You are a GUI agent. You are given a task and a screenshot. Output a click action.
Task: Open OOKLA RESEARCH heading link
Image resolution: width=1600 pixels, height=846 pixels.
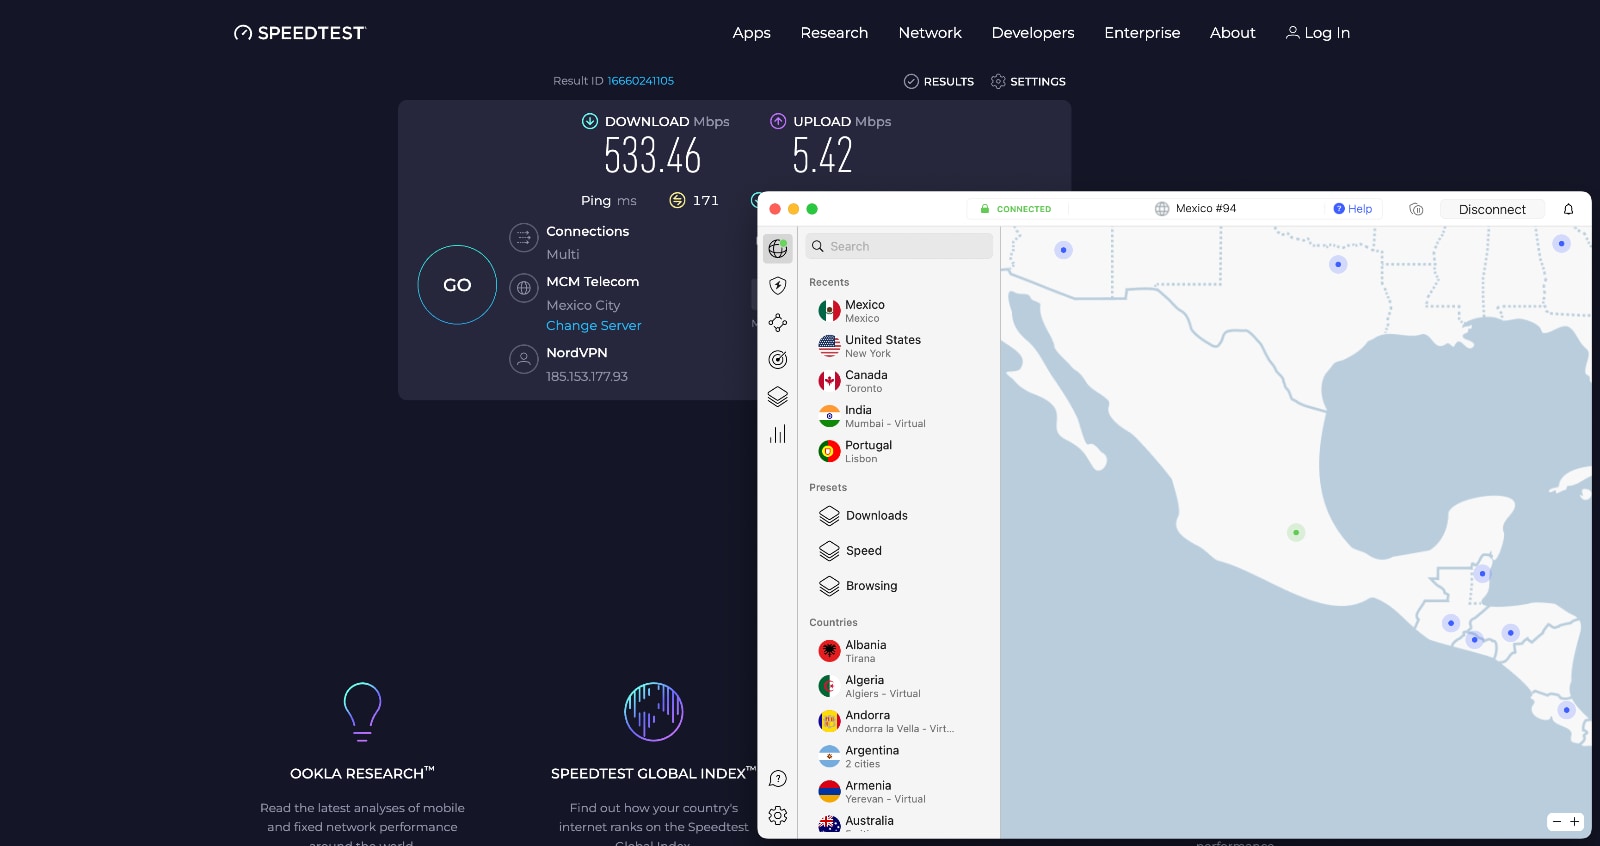362,773
